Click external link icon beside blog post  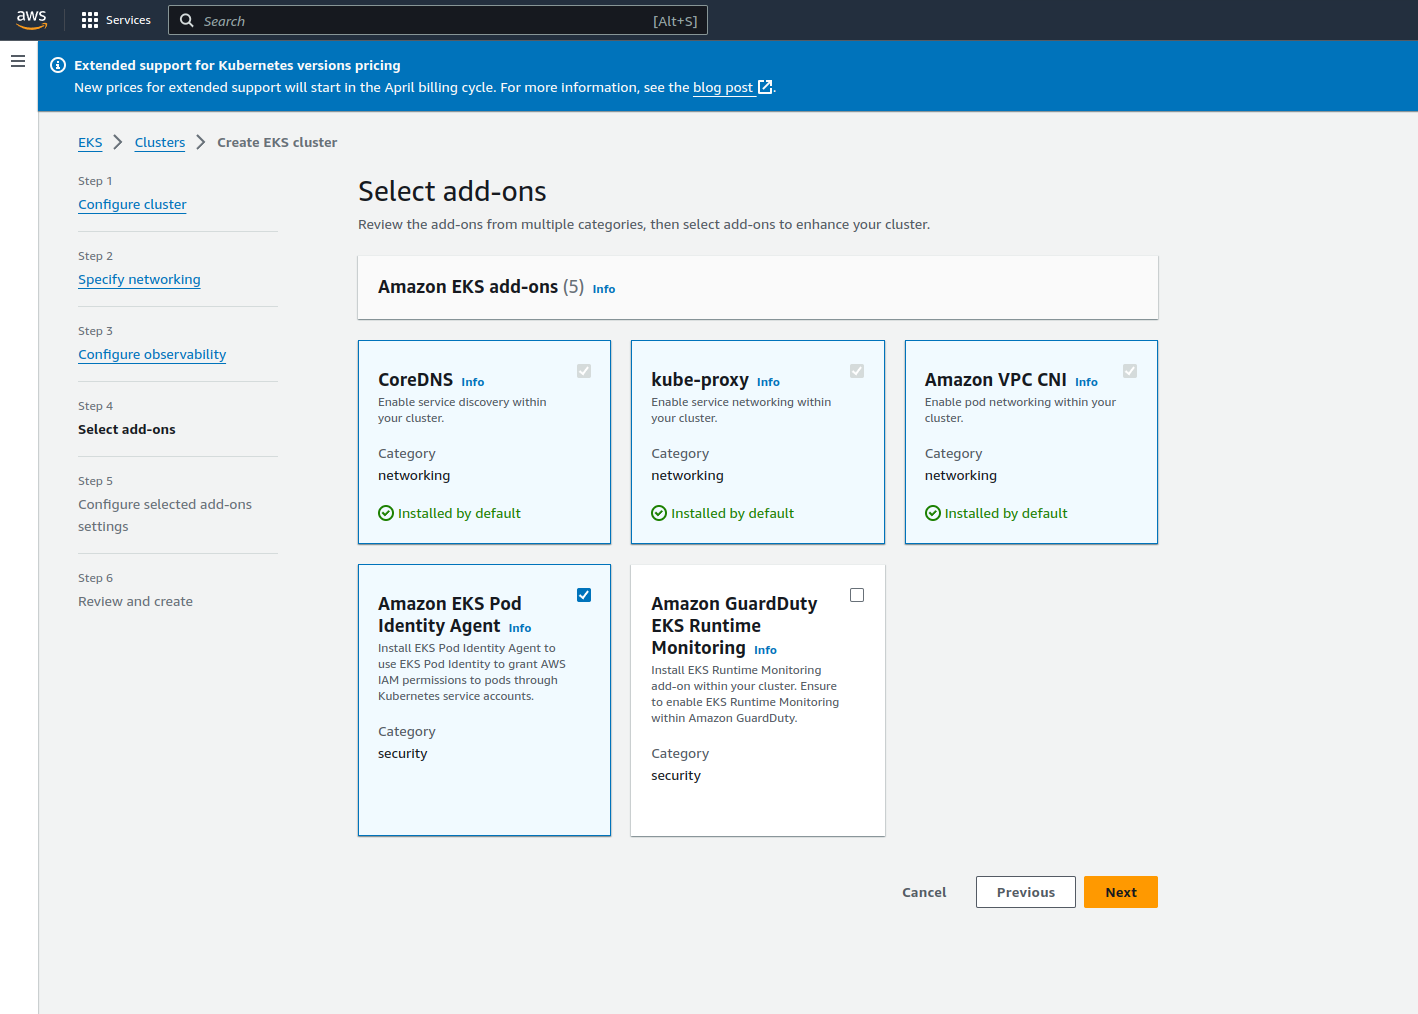pos(765,87)
